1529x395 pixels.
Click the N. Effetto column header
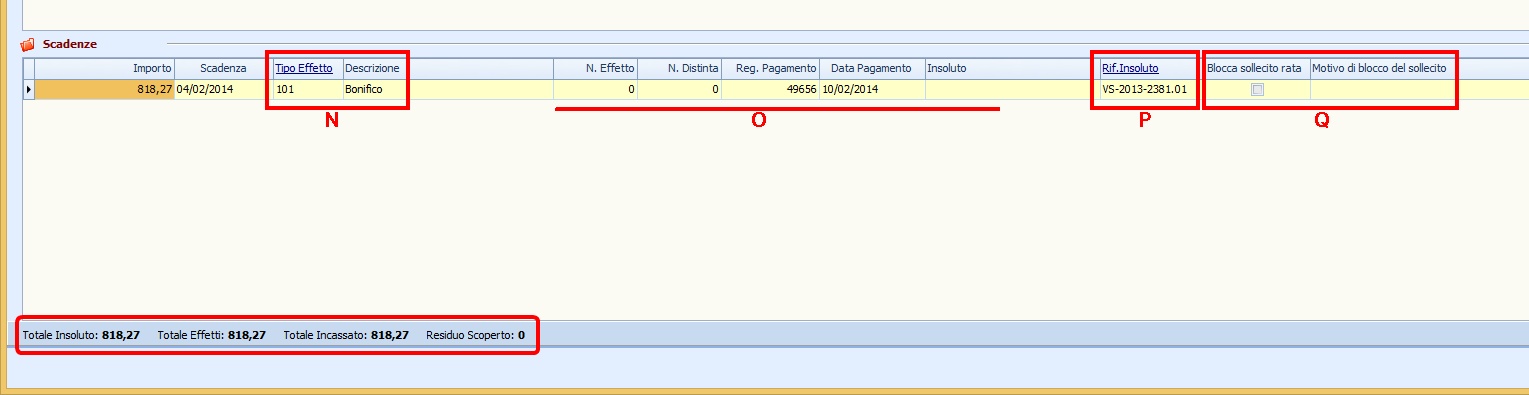596,68
